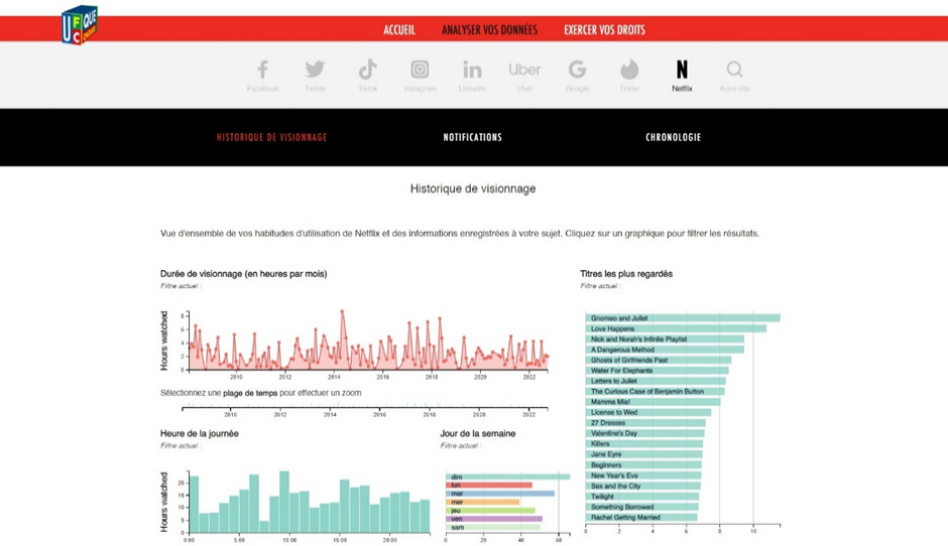Select the Letters to Juliet bar
The height and width of the screenshot is (546, 948).
click(655, 381)
